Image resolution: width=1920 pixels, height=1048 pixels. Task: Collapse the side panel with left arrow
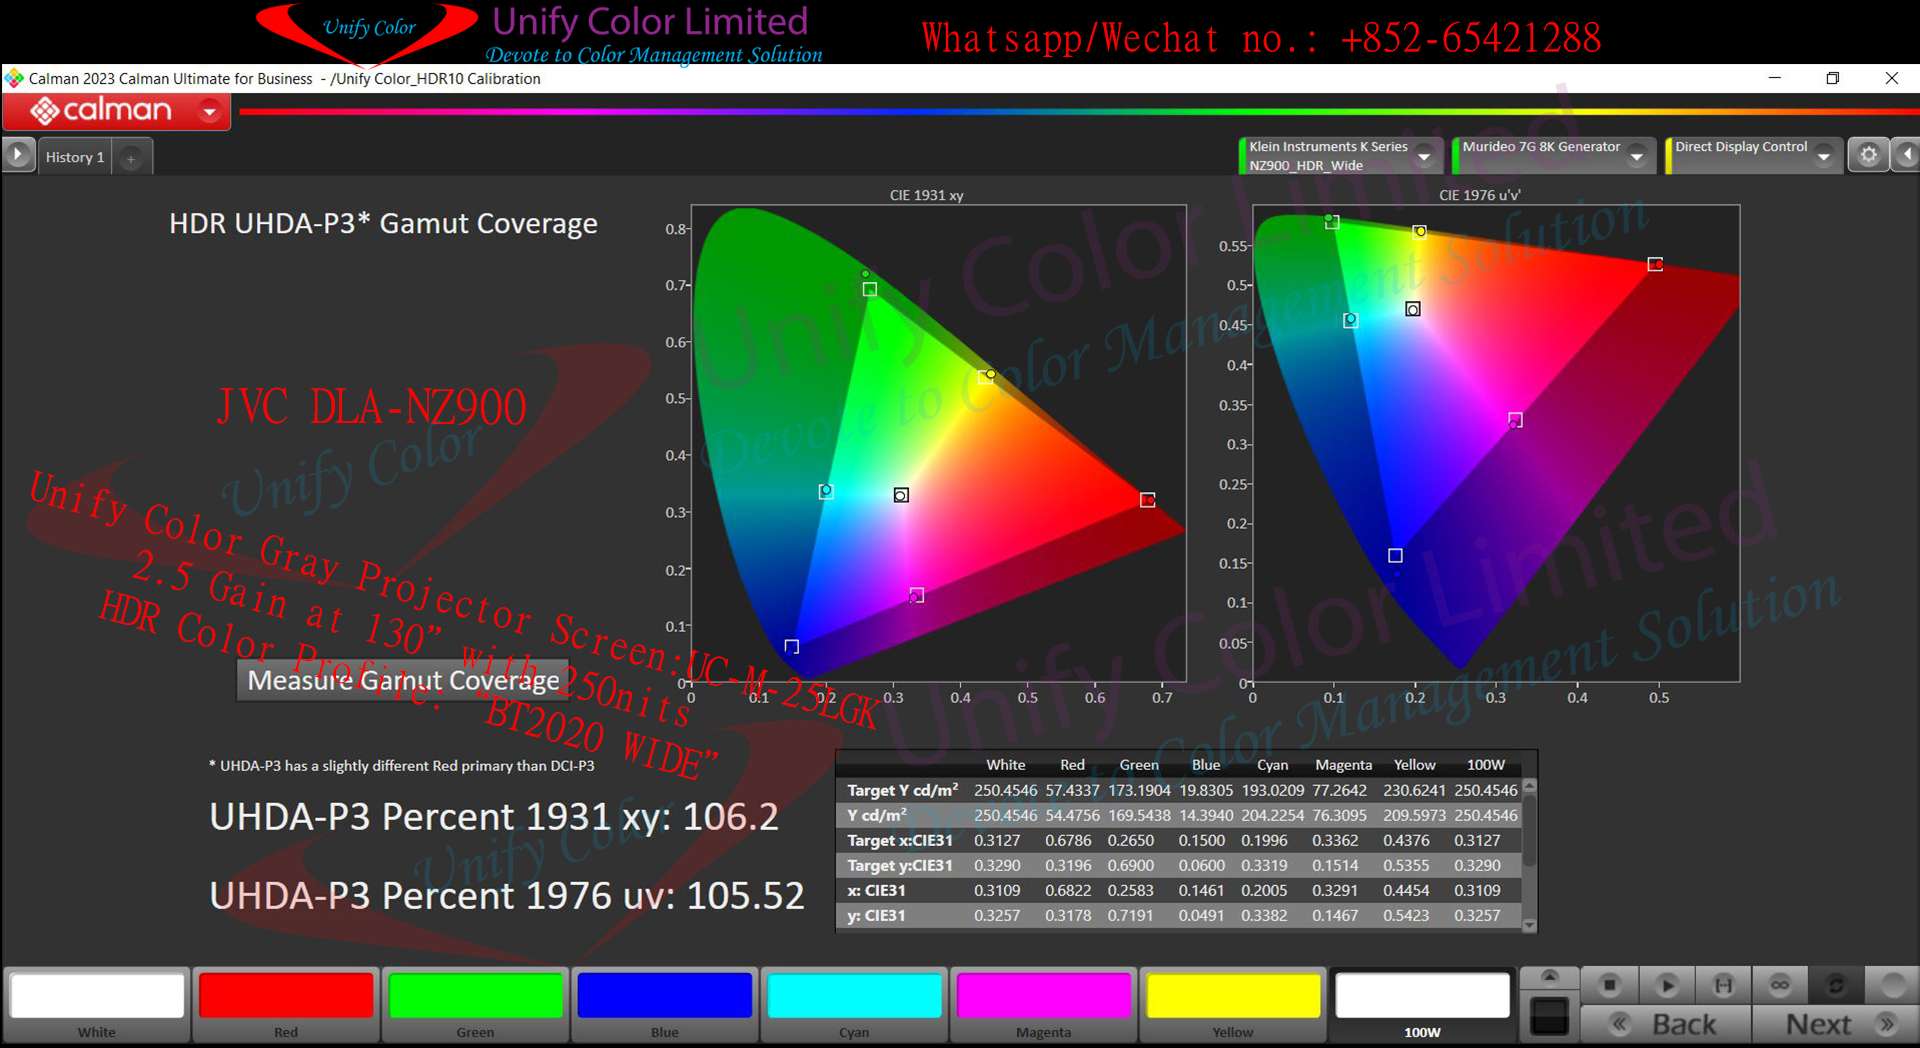click(x=1906, y=155)
